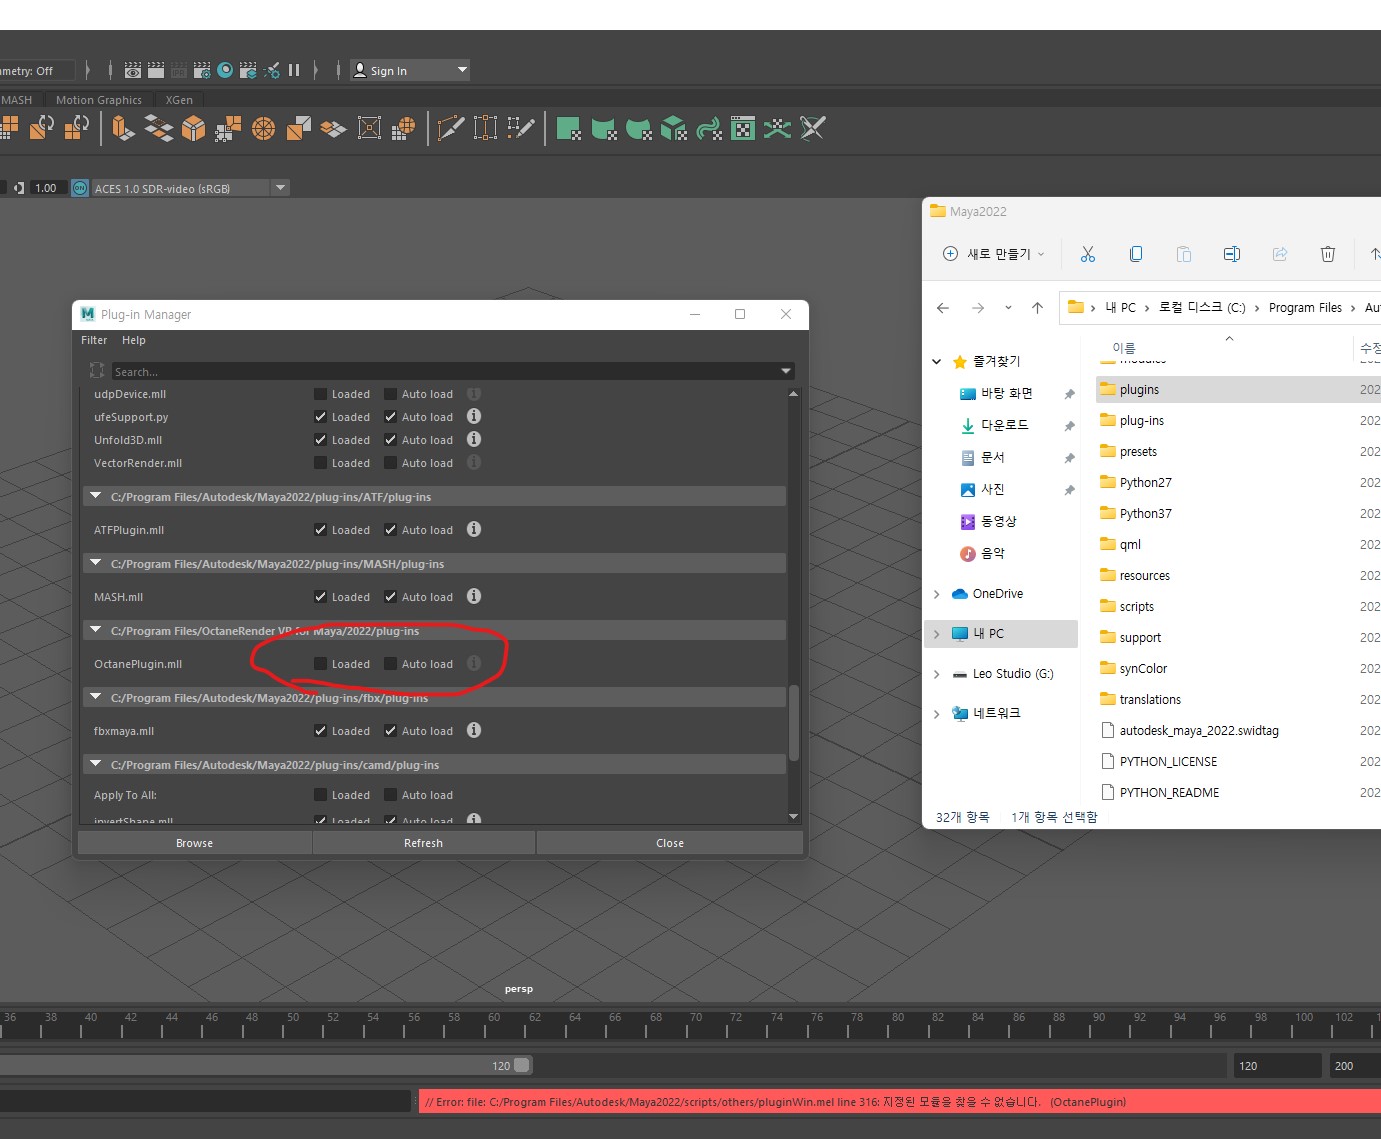Open Render Settings icon with gear
Image resolution: width=1381 pixels, height=1139 pixels.
202,70
